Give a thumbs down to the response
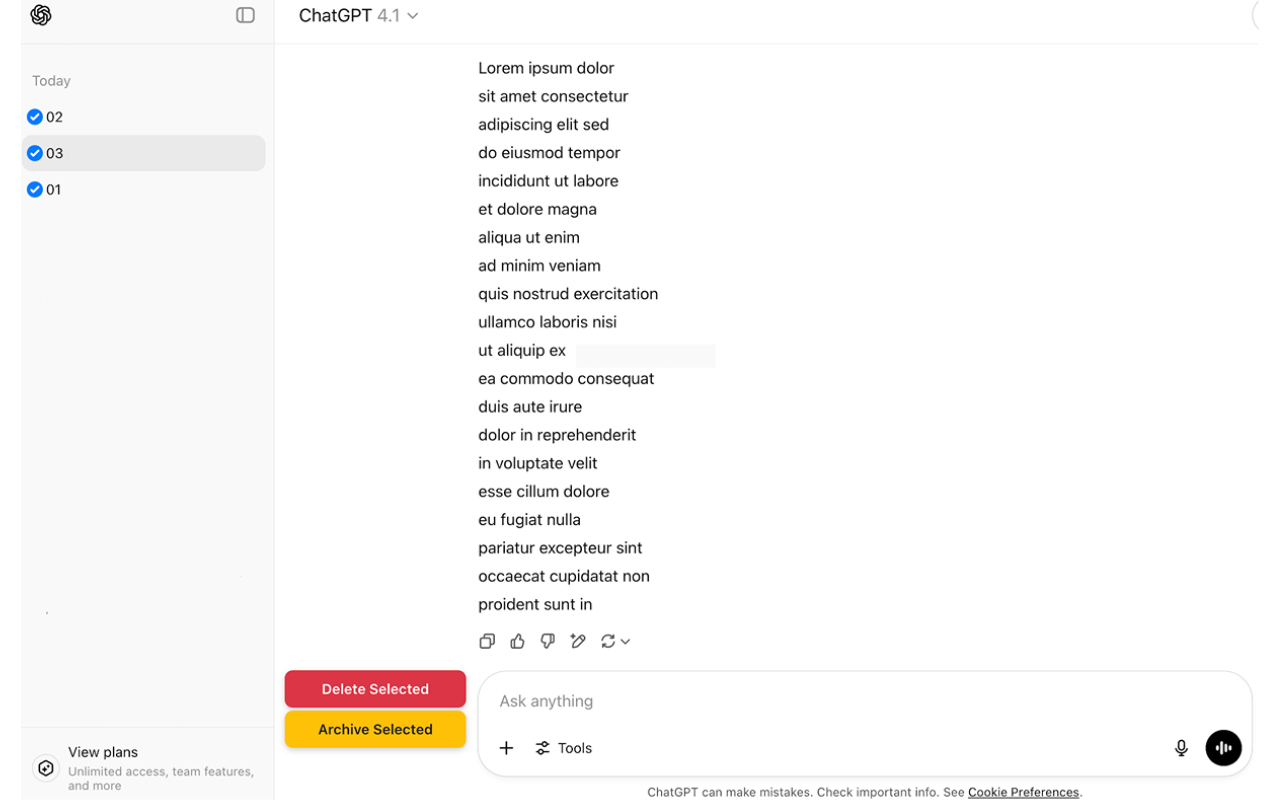 coord(547,641)
